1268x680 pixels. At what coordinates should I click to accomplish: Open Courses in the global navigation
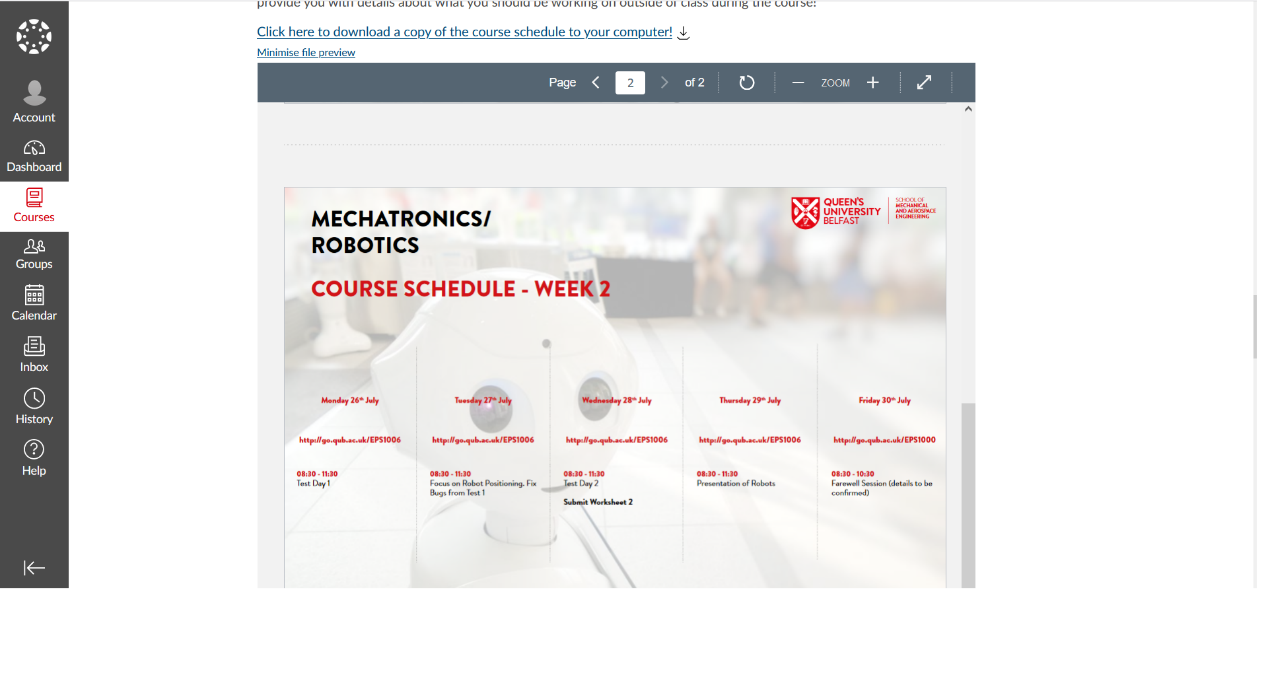coord(34,206)
